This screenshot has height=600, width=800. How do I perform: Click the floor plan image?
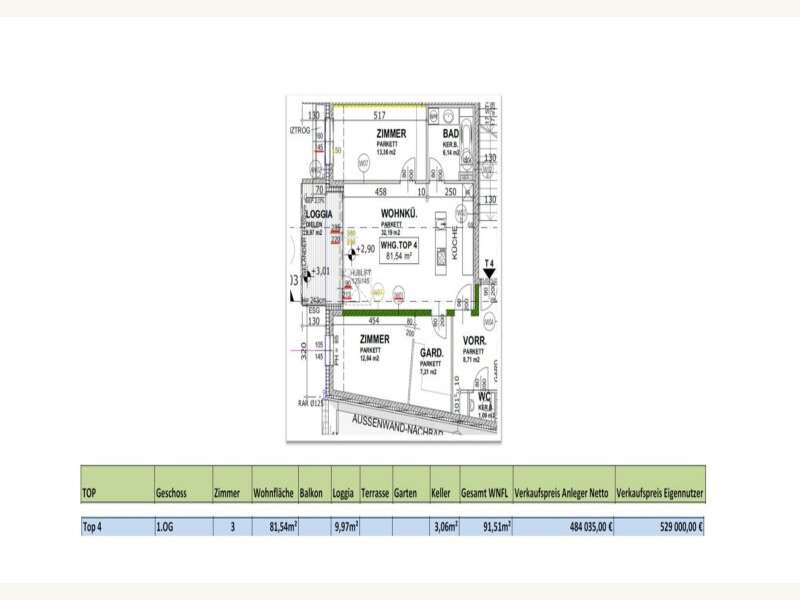[x=393, y=267]
